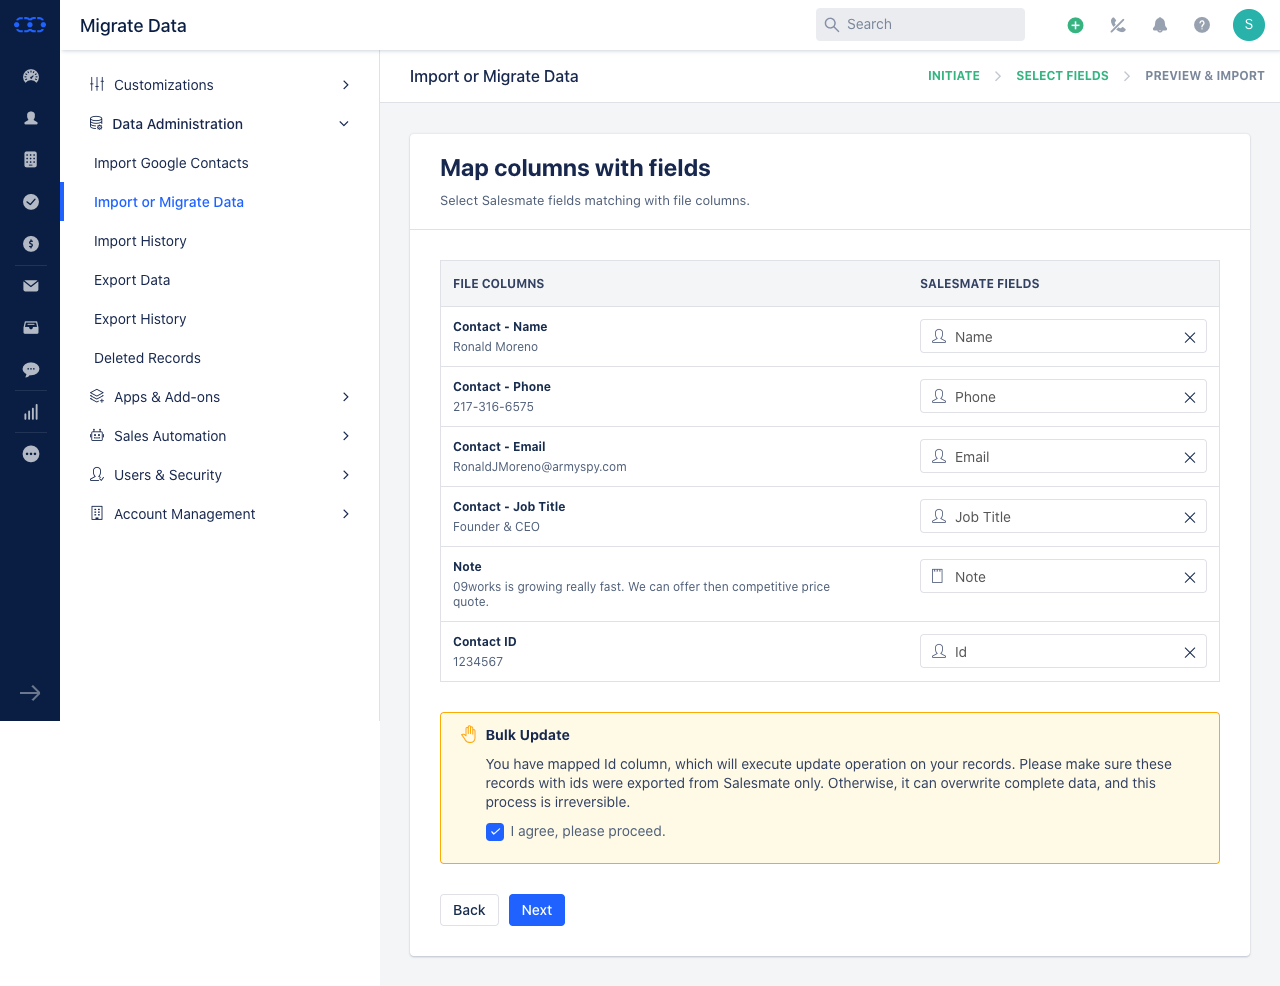This screenshot has height=986, width=1280.
Task: Open the help question mark icon
Action: (1202, 25)
